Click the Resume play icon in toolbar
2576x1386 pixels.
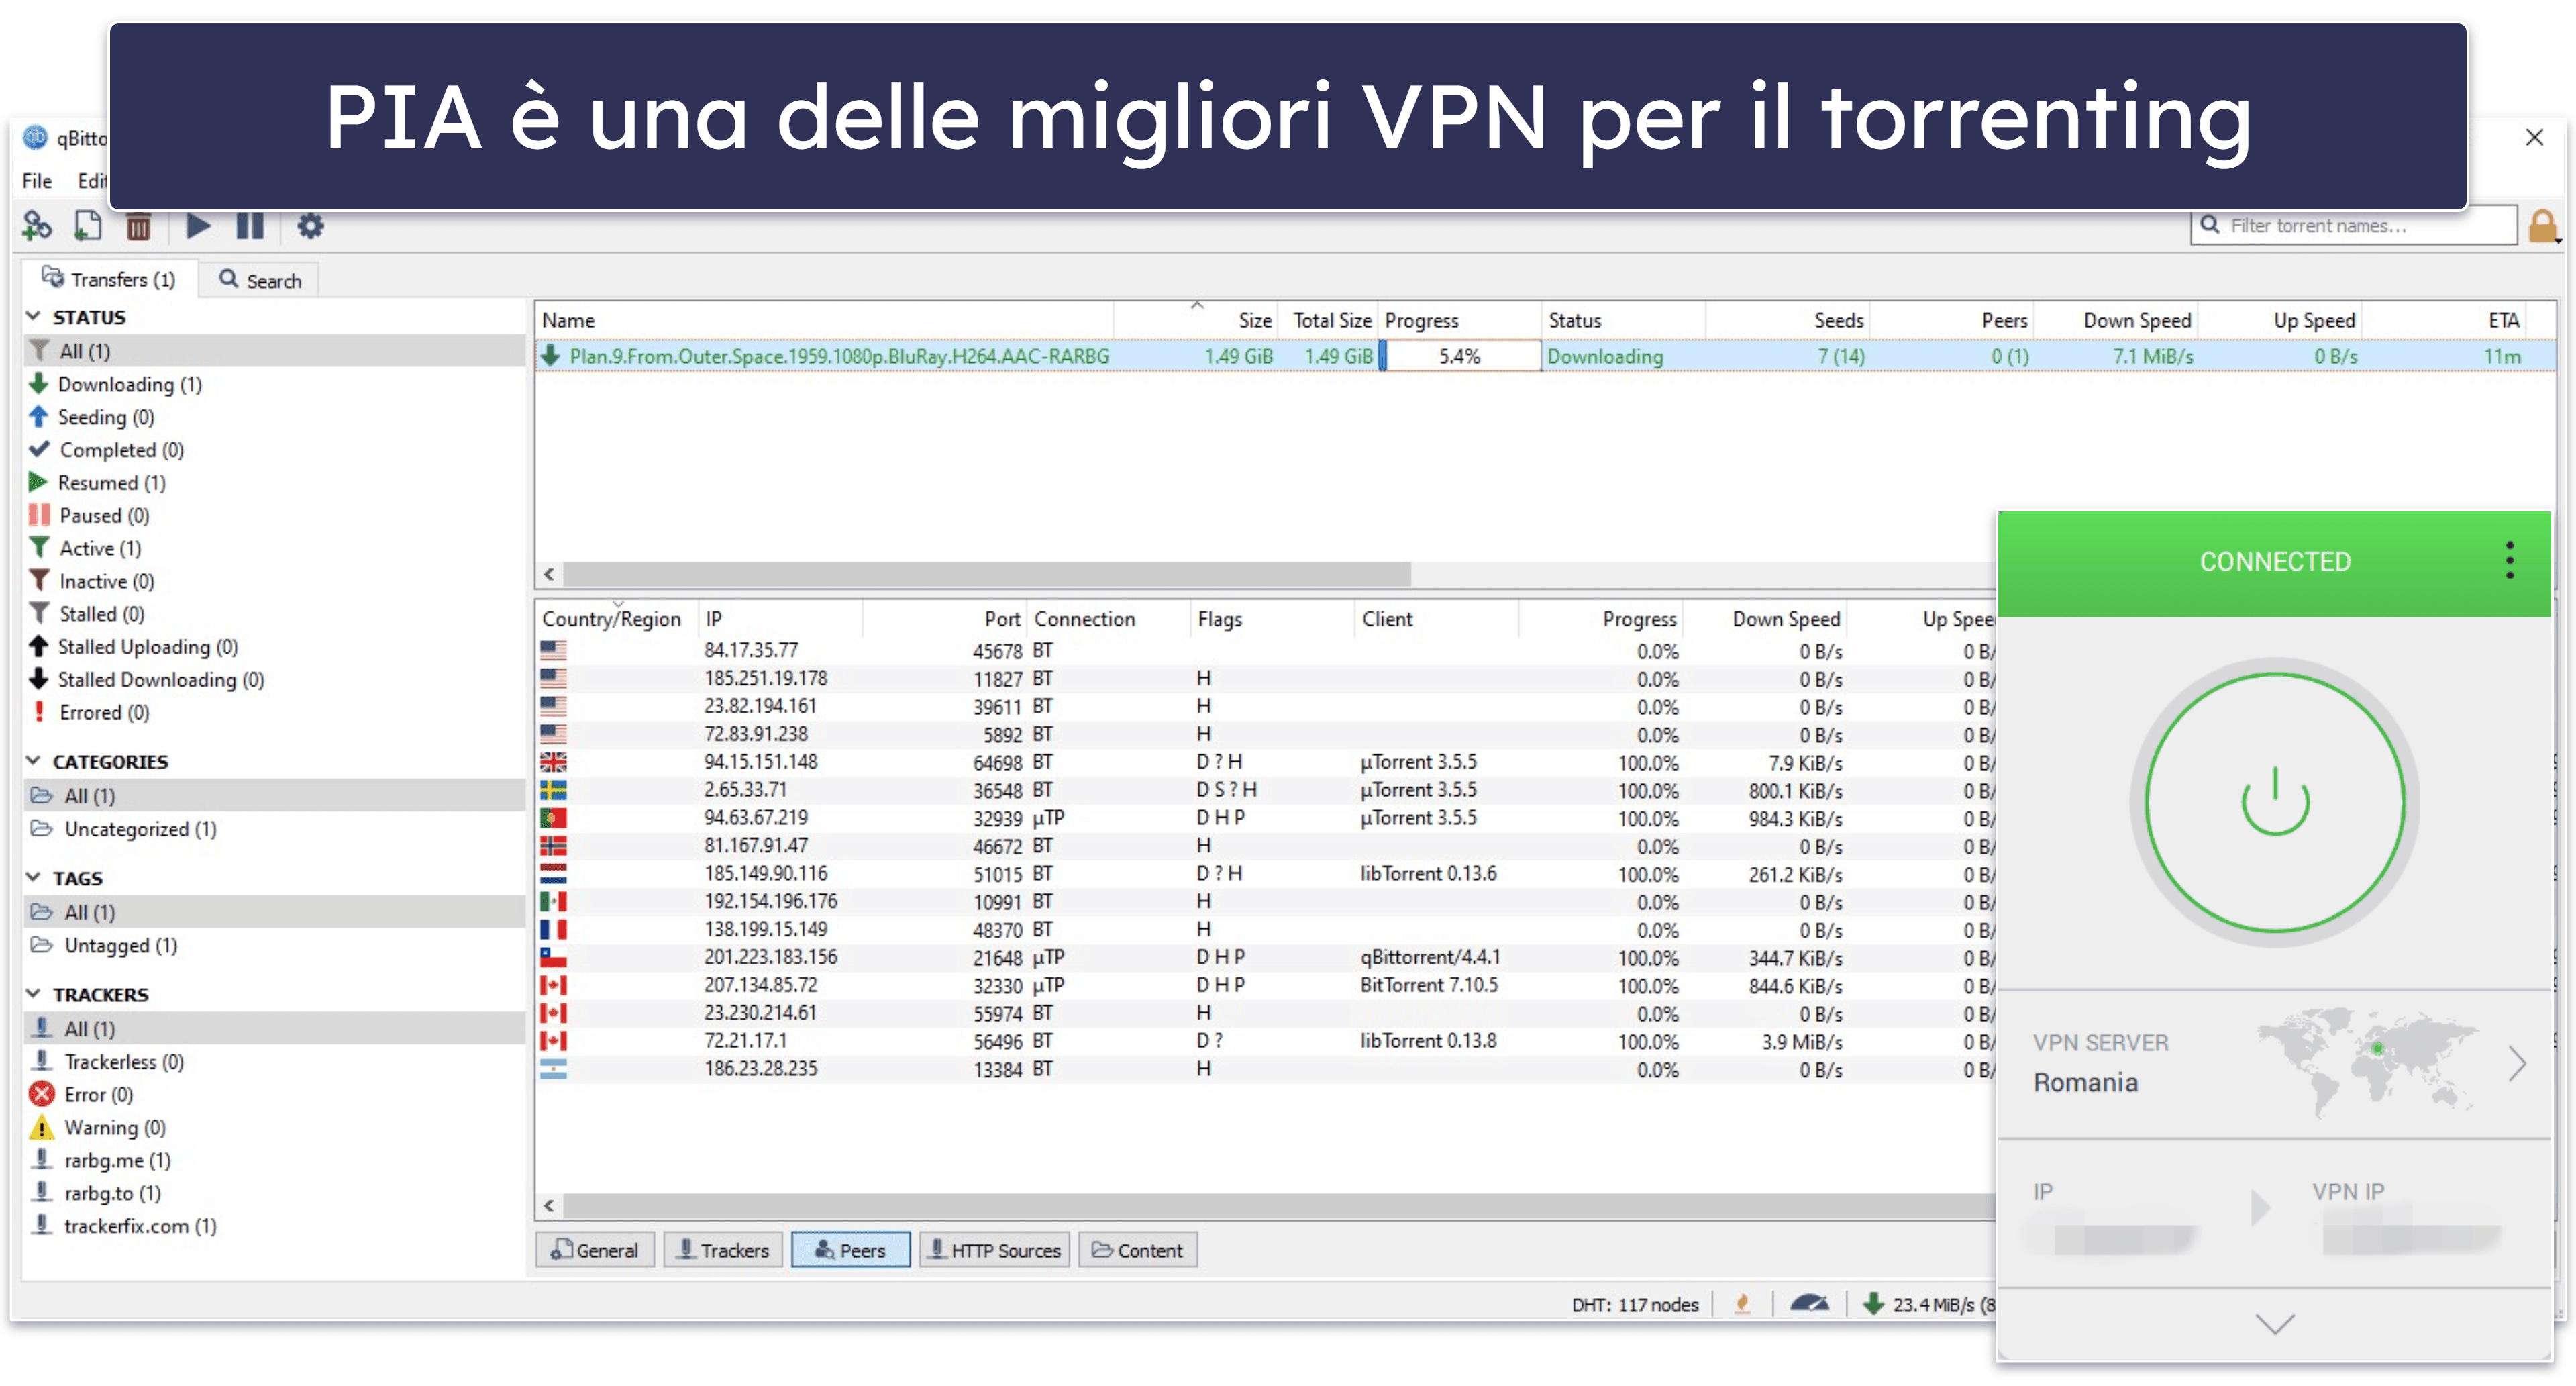(x=198, y=226)
